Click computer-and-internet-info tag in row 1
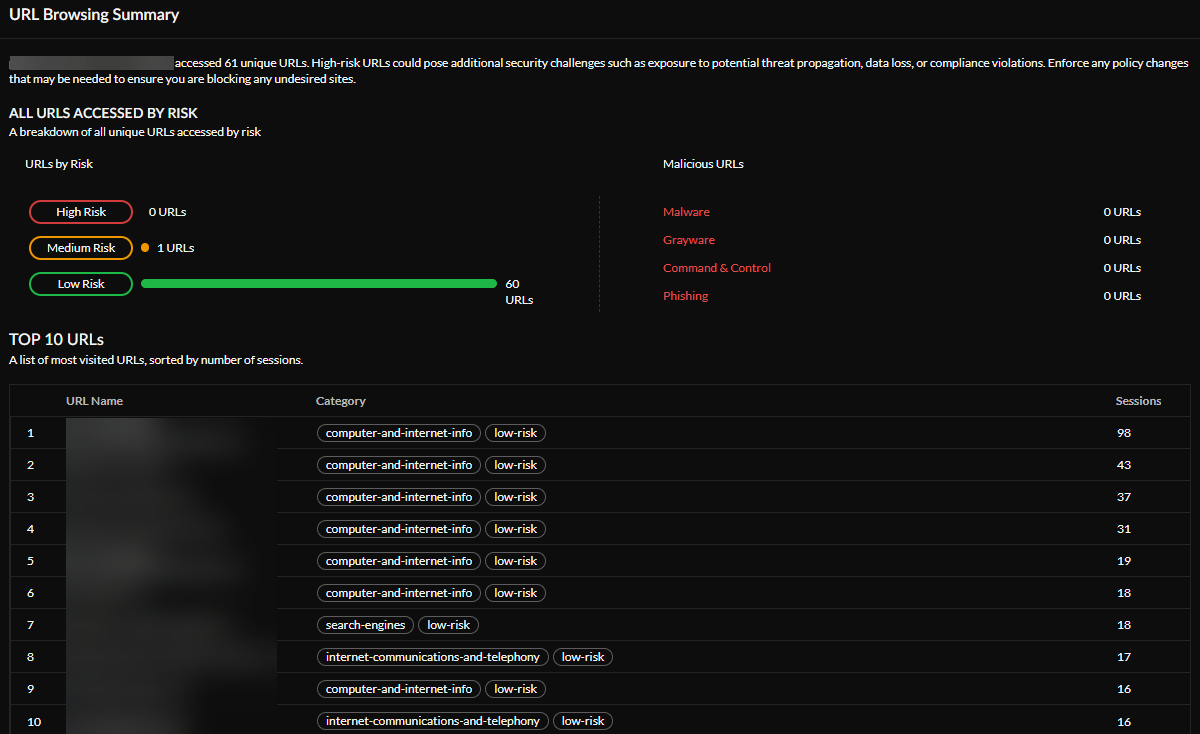1200x734 pixels. click(399, 433)
